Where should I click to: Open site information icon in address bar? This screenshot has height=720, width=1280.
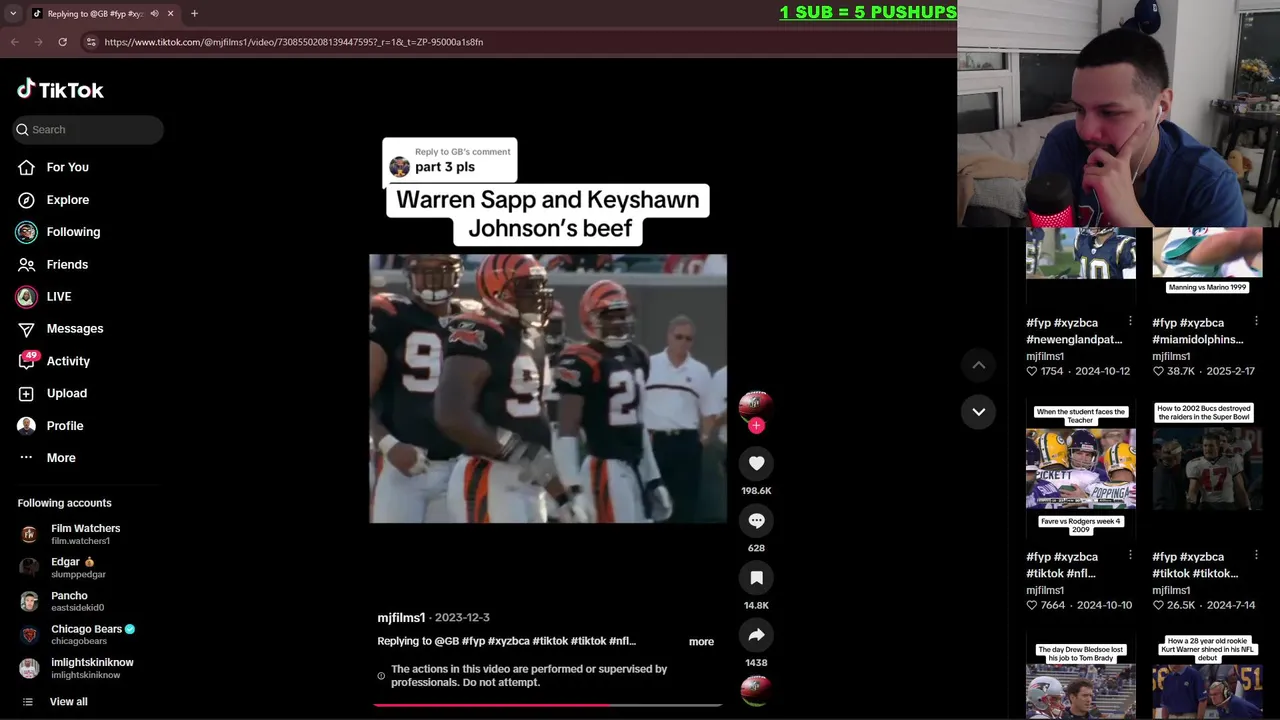[x=91, y=42]
